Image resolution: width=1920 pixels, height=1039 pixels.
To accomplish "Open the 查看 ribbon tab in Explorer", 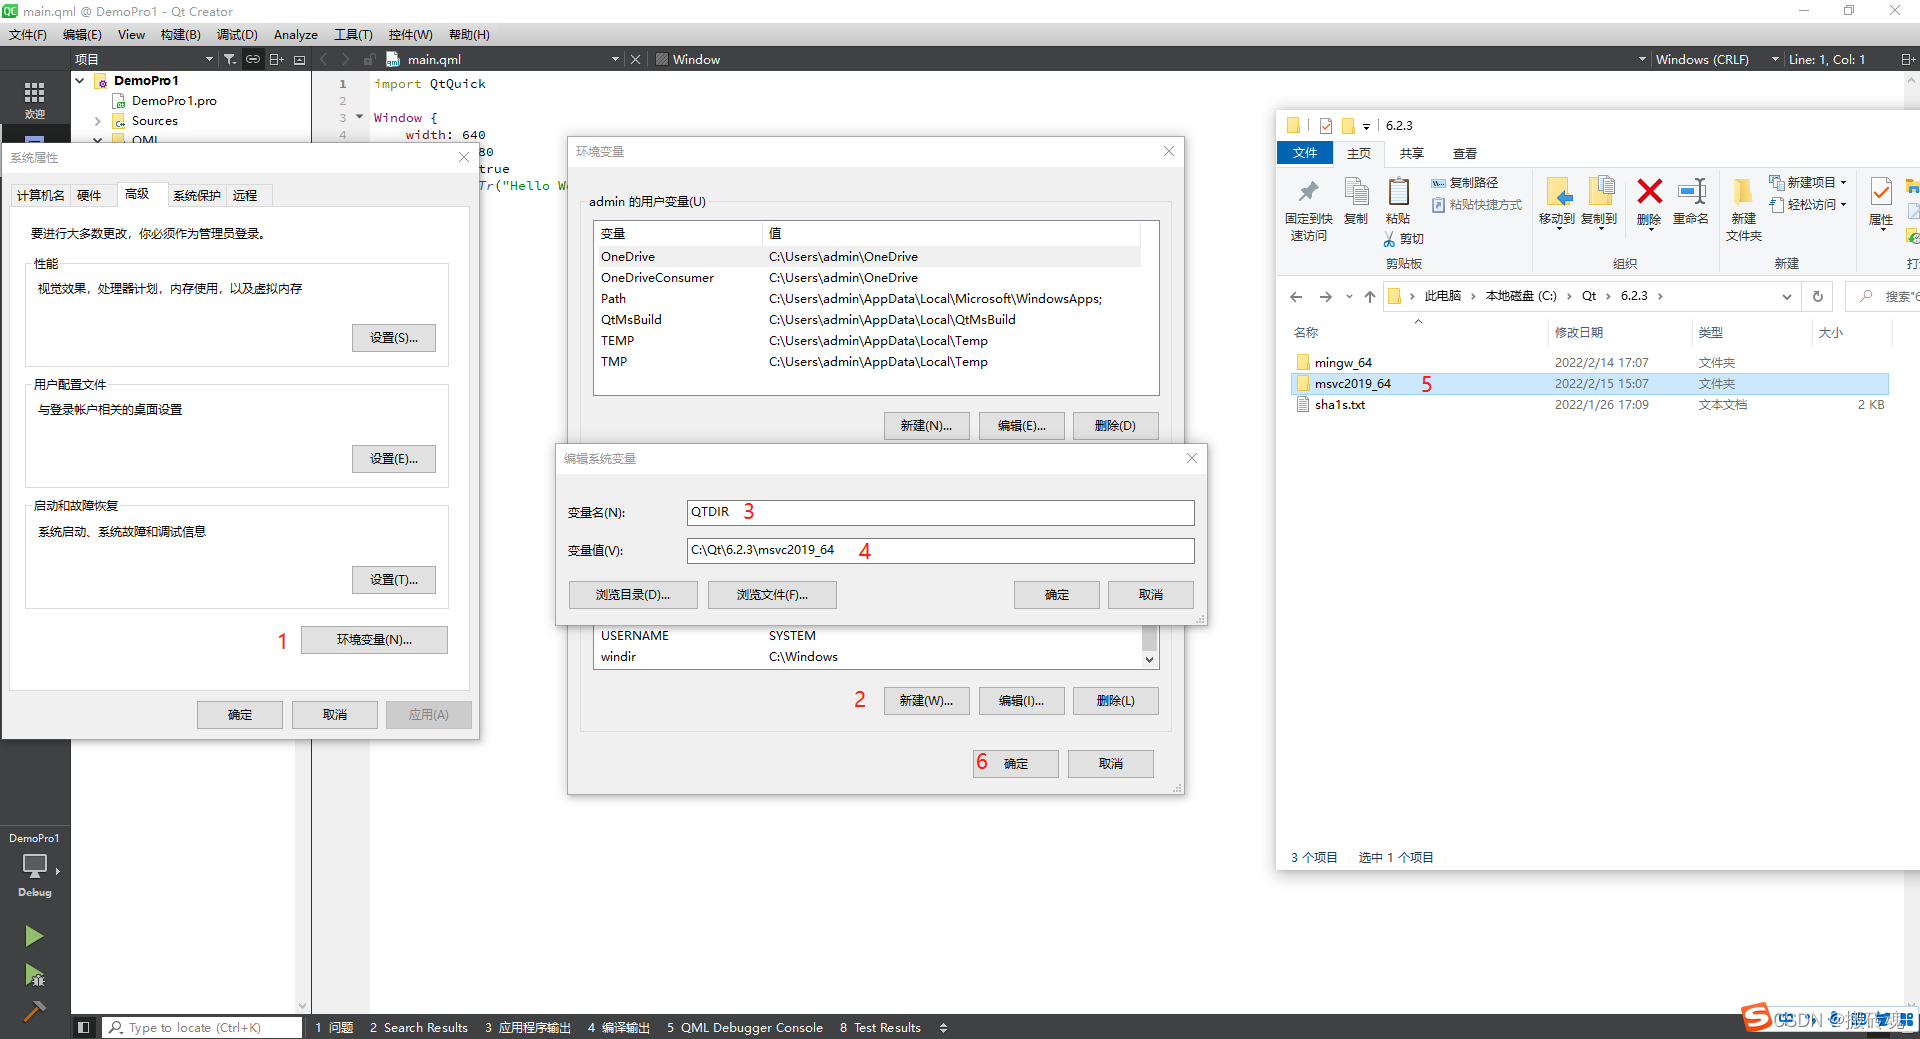I will pos(1465,153).
